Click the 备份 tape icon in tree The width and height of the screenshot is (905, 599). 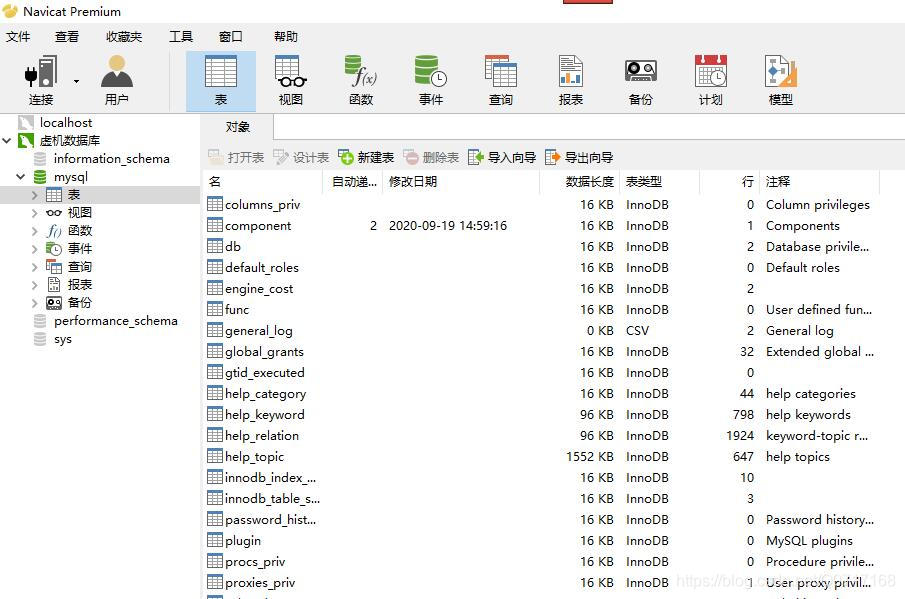54,302
